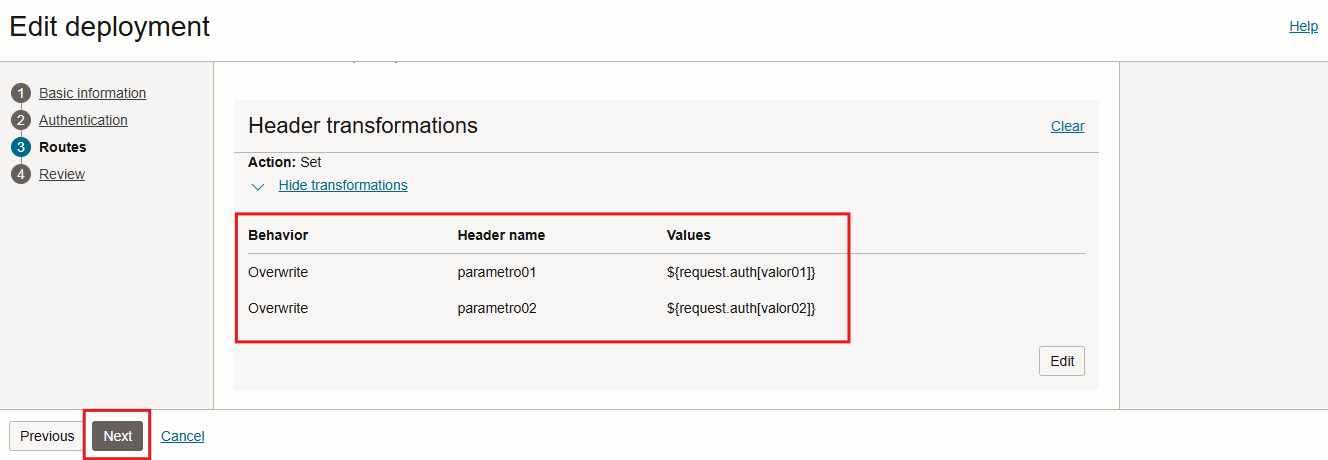The height and width of the screenshot is (460, 1328).
Task: Click the step 3 Routes circle
Action: (20, 147)
